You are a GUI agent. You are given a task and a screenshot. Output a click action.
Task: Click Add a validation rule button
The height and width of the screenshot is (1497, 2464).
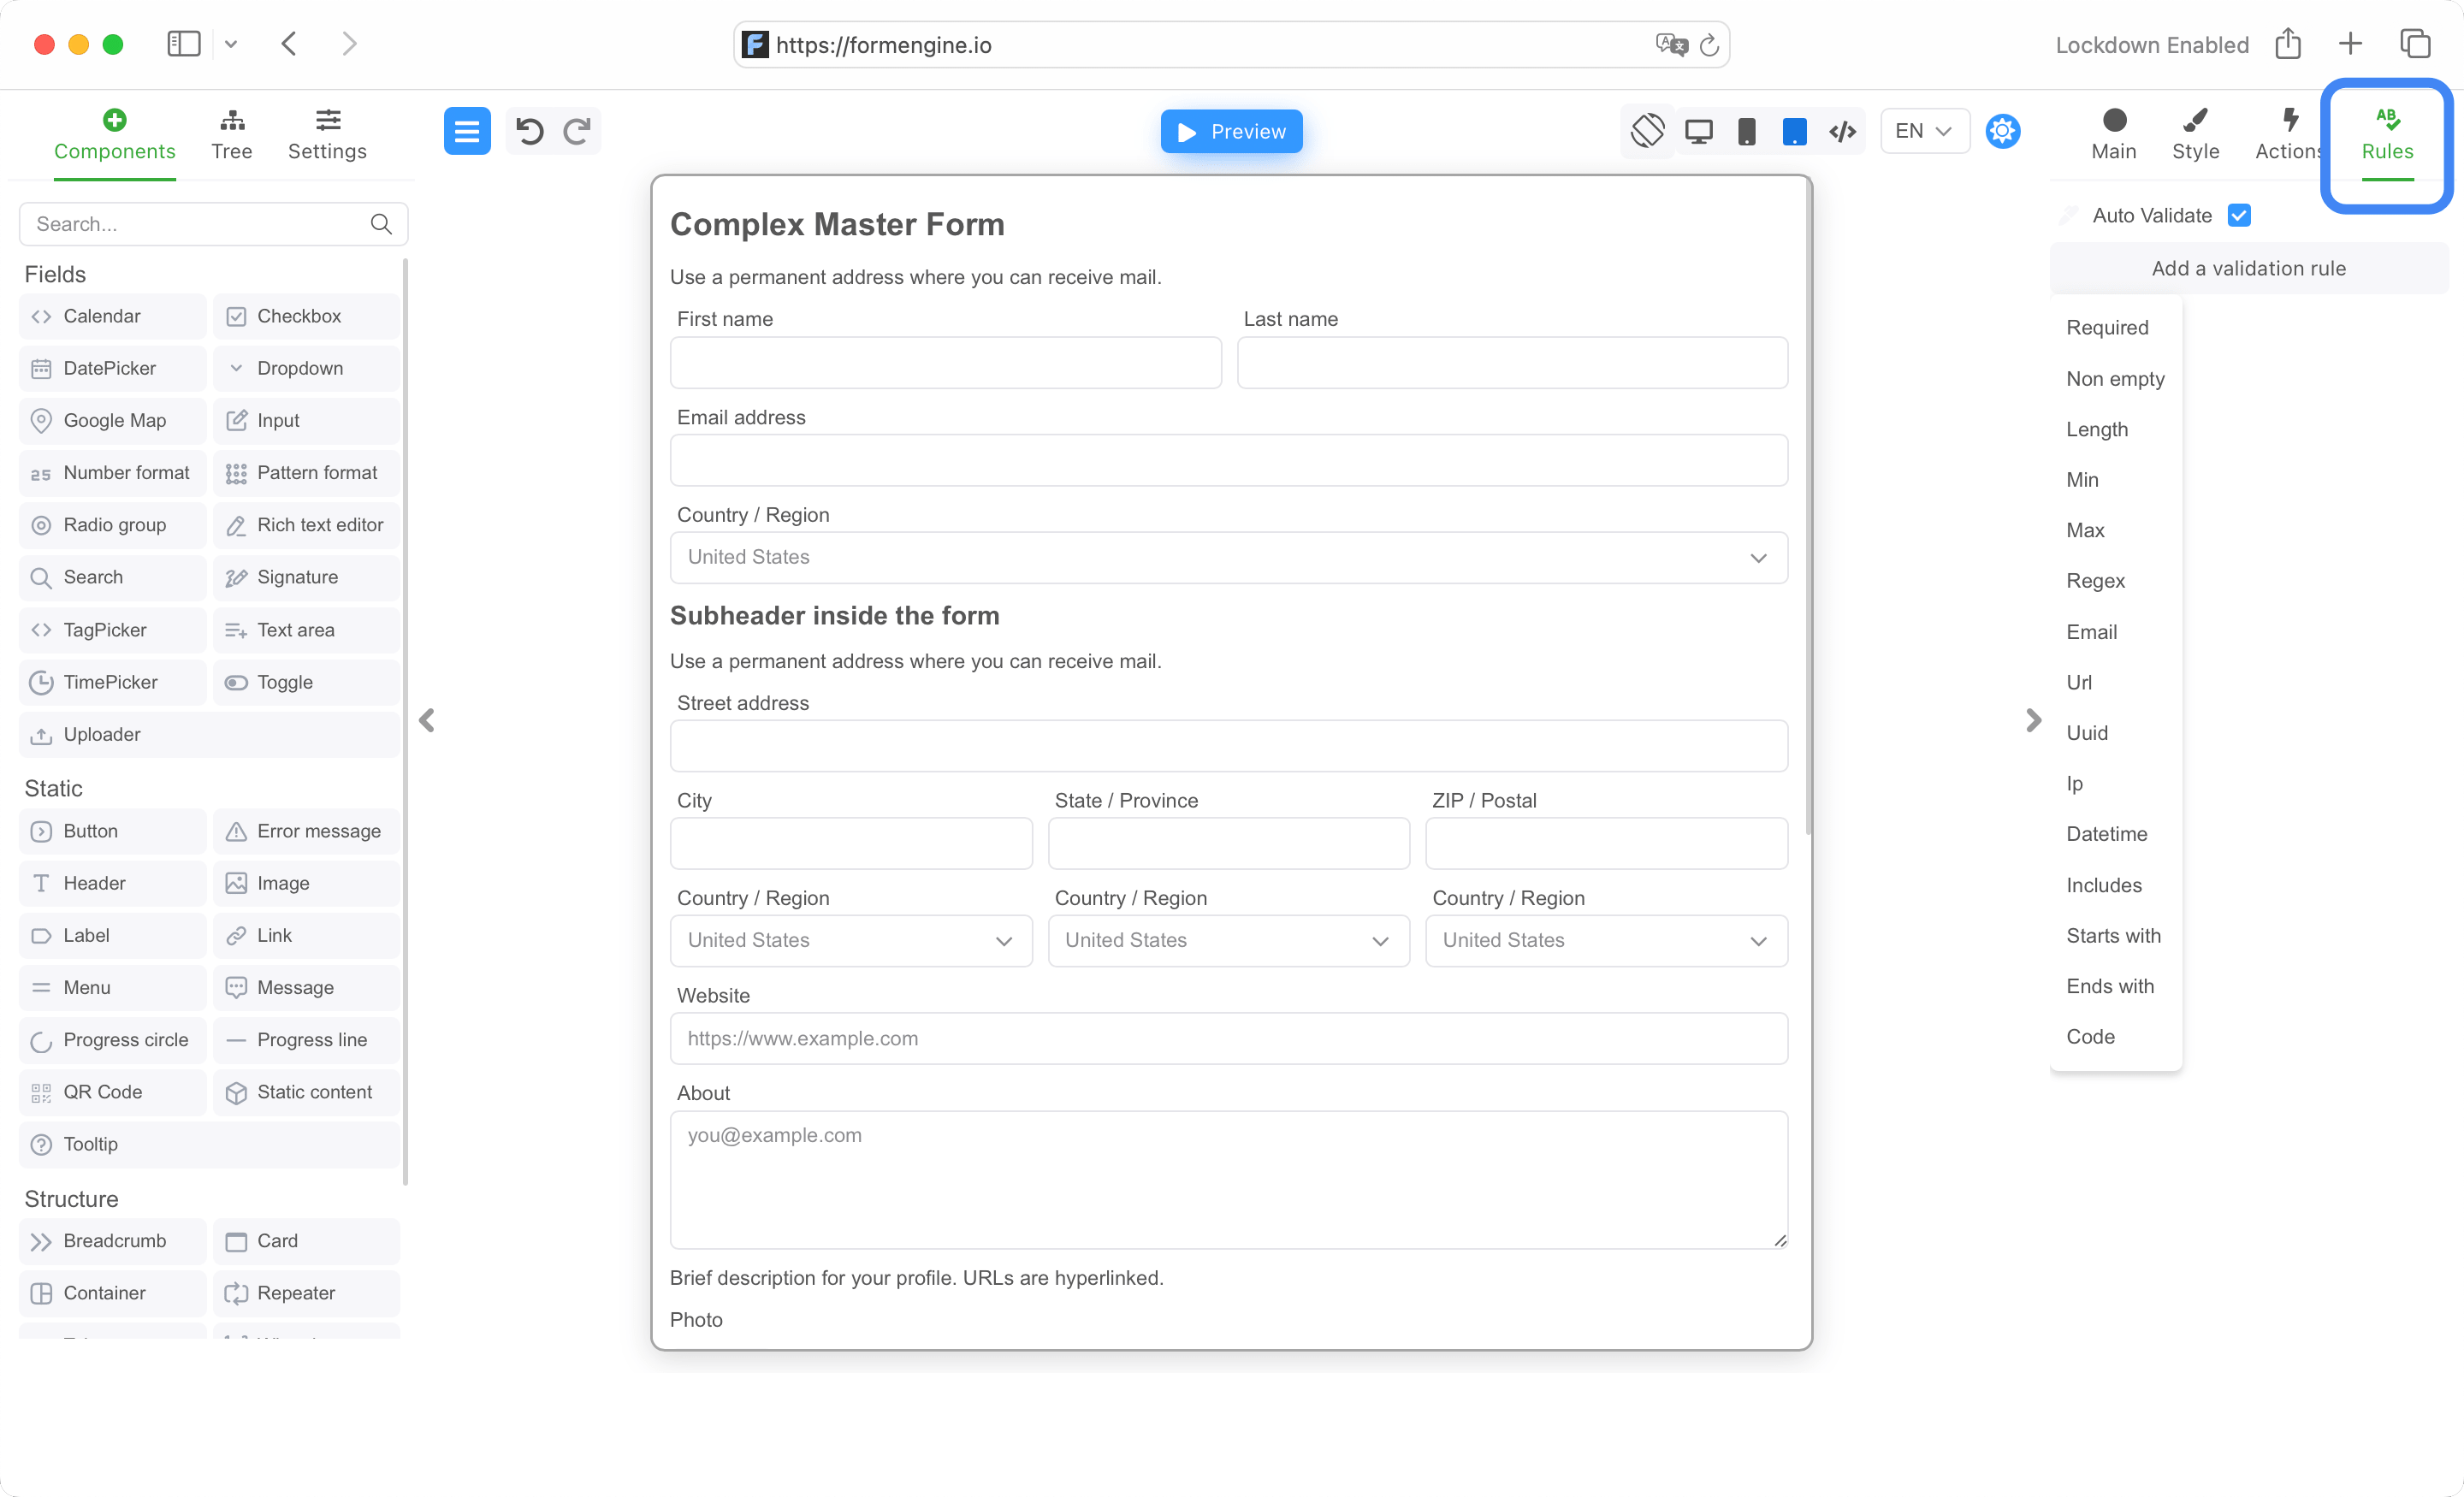[x=2248, y=268]
